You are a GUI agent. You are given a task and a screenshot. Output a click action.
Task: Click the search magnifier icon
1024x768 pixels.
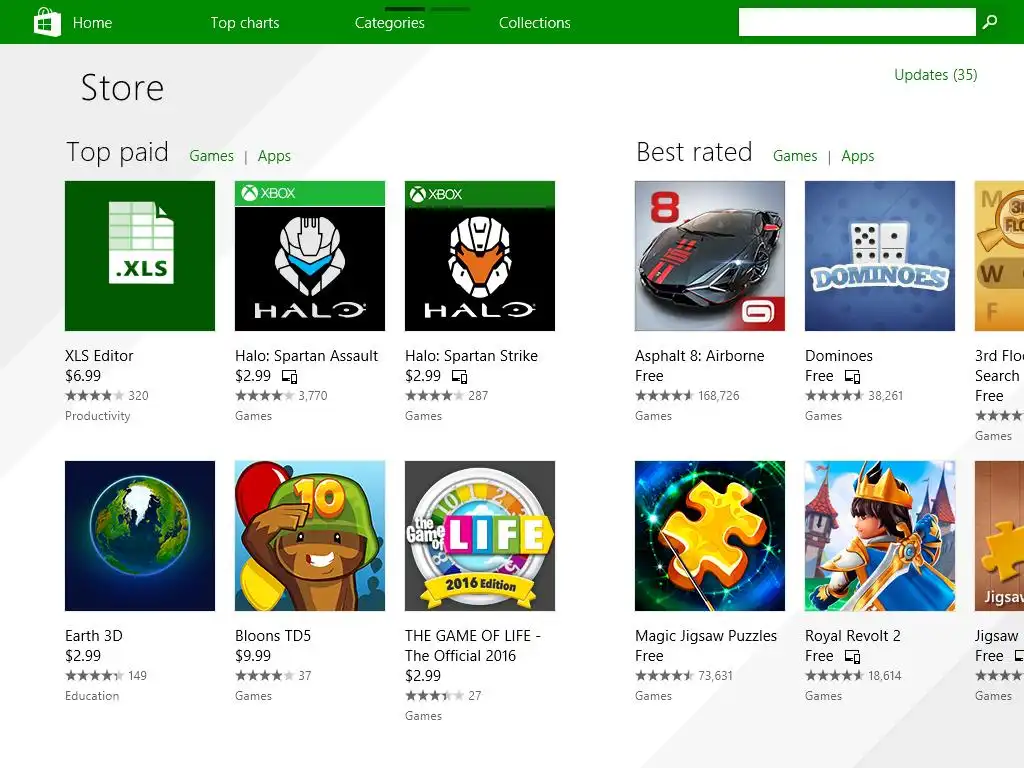(990, 22)
